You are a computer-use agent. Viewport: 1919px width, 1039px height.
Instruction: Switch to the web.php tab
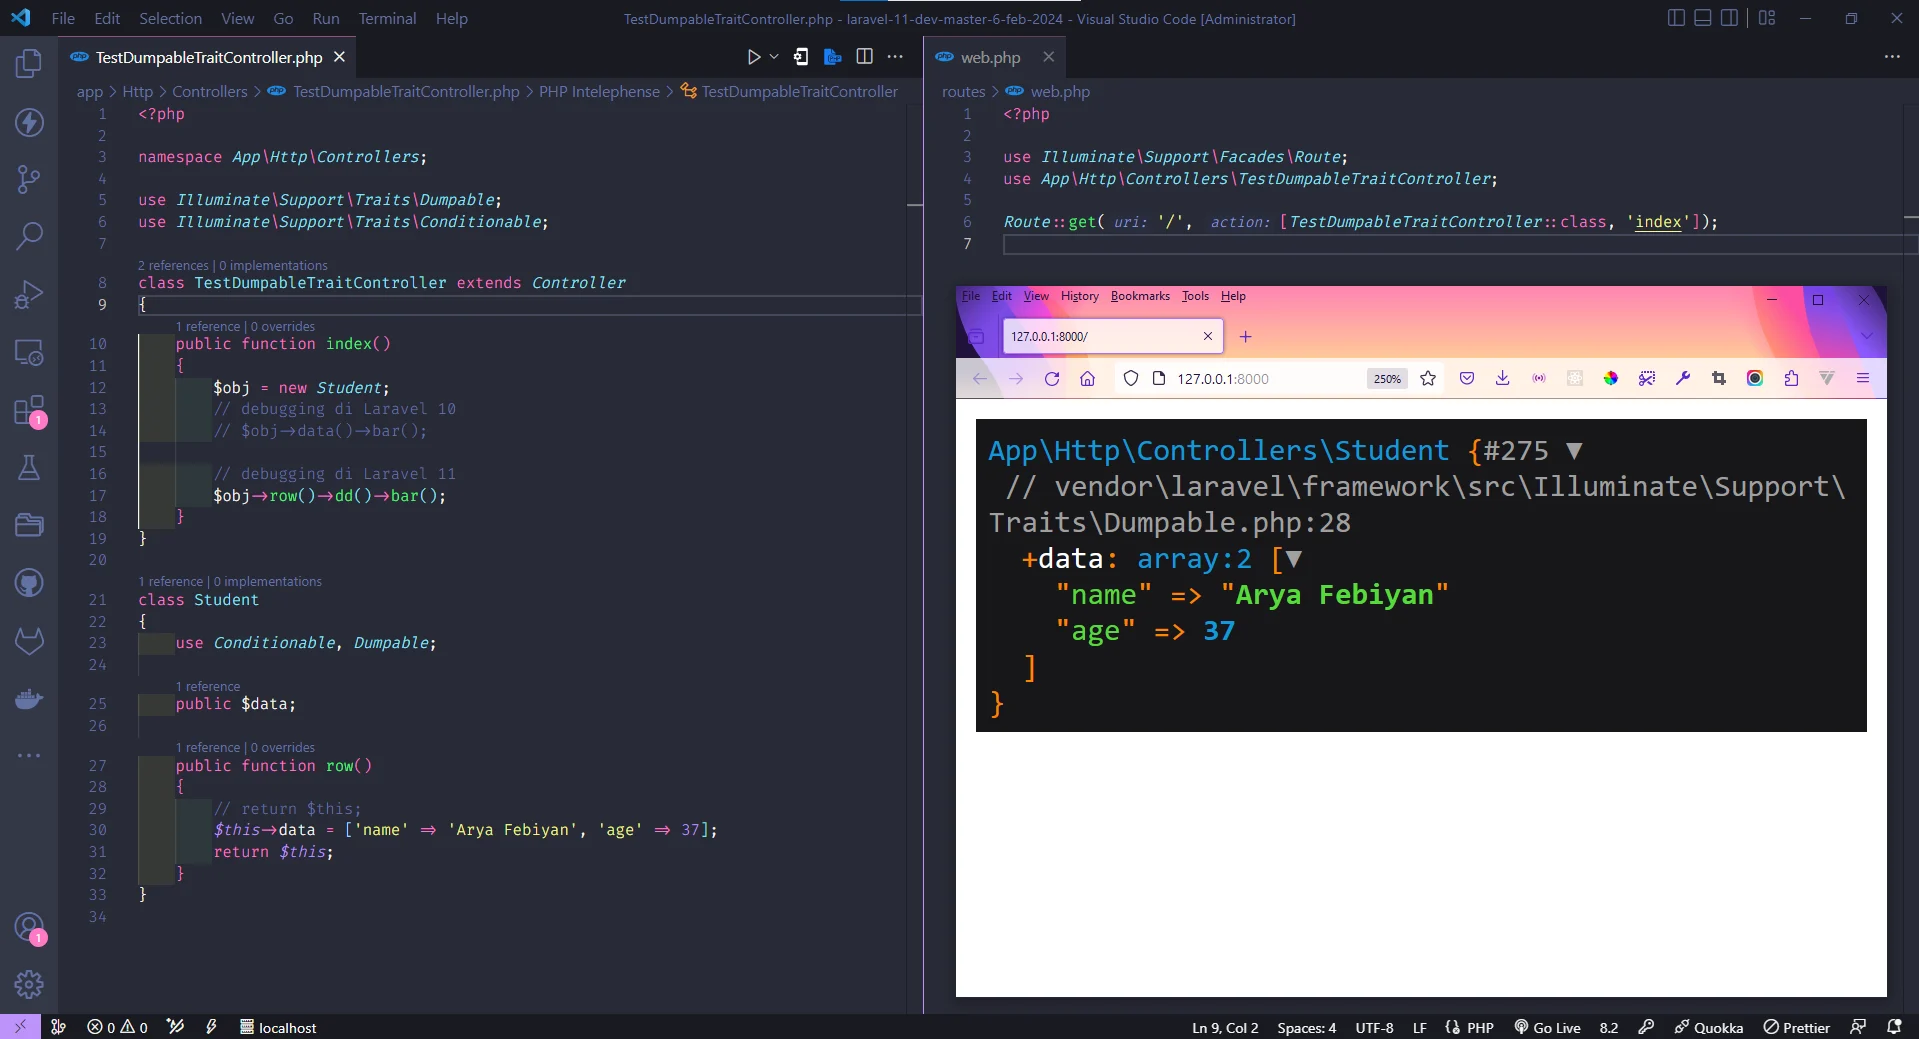tap(990, 57)
